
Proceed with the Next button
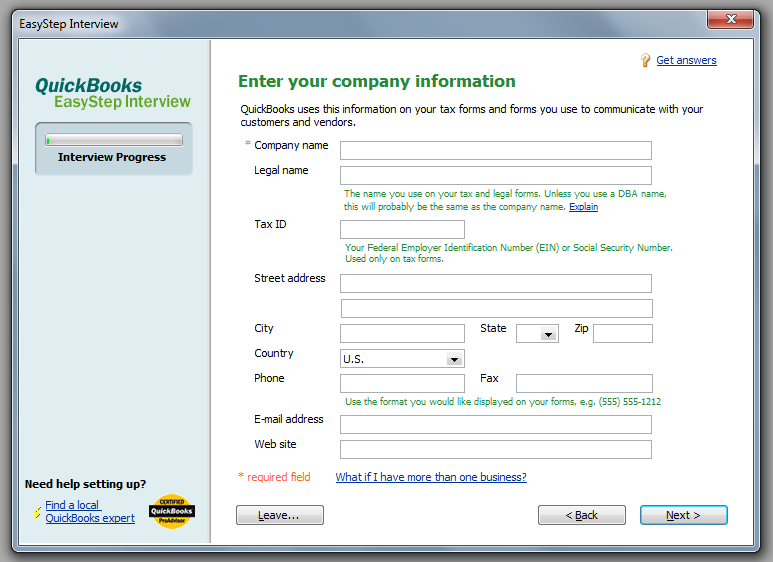click(x=683, y=515)
